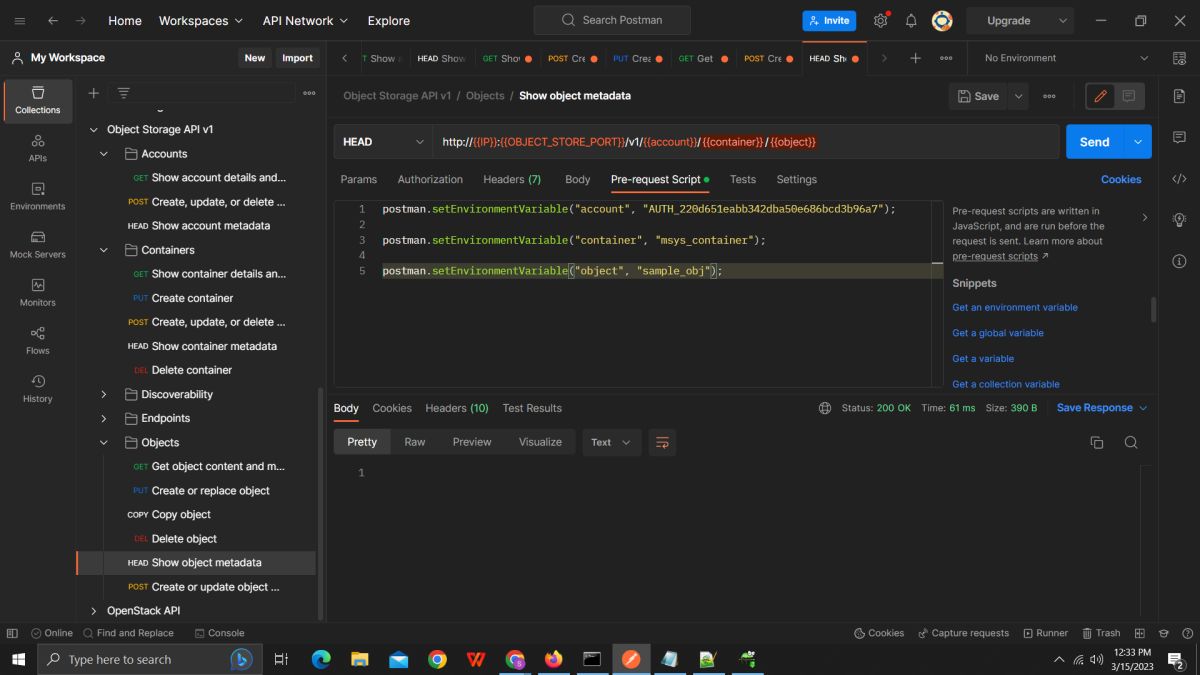Click the settings gear icon in header
This screenshot has width=1200, height=675.
pos(880,20)
